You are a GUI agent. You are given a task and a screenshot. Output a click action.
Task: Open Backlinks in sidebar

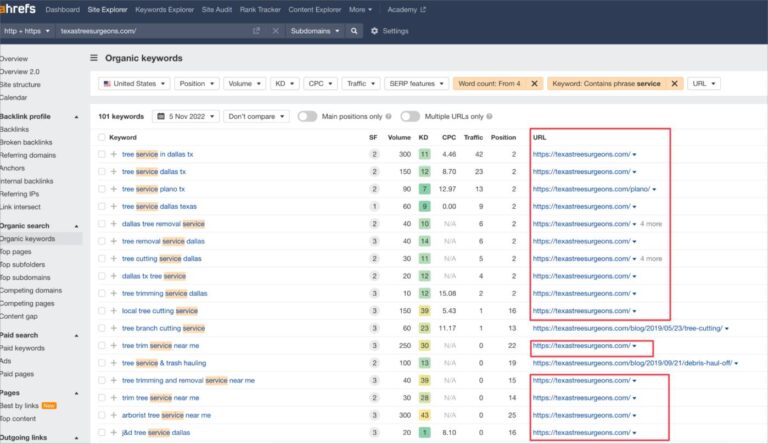15,129
